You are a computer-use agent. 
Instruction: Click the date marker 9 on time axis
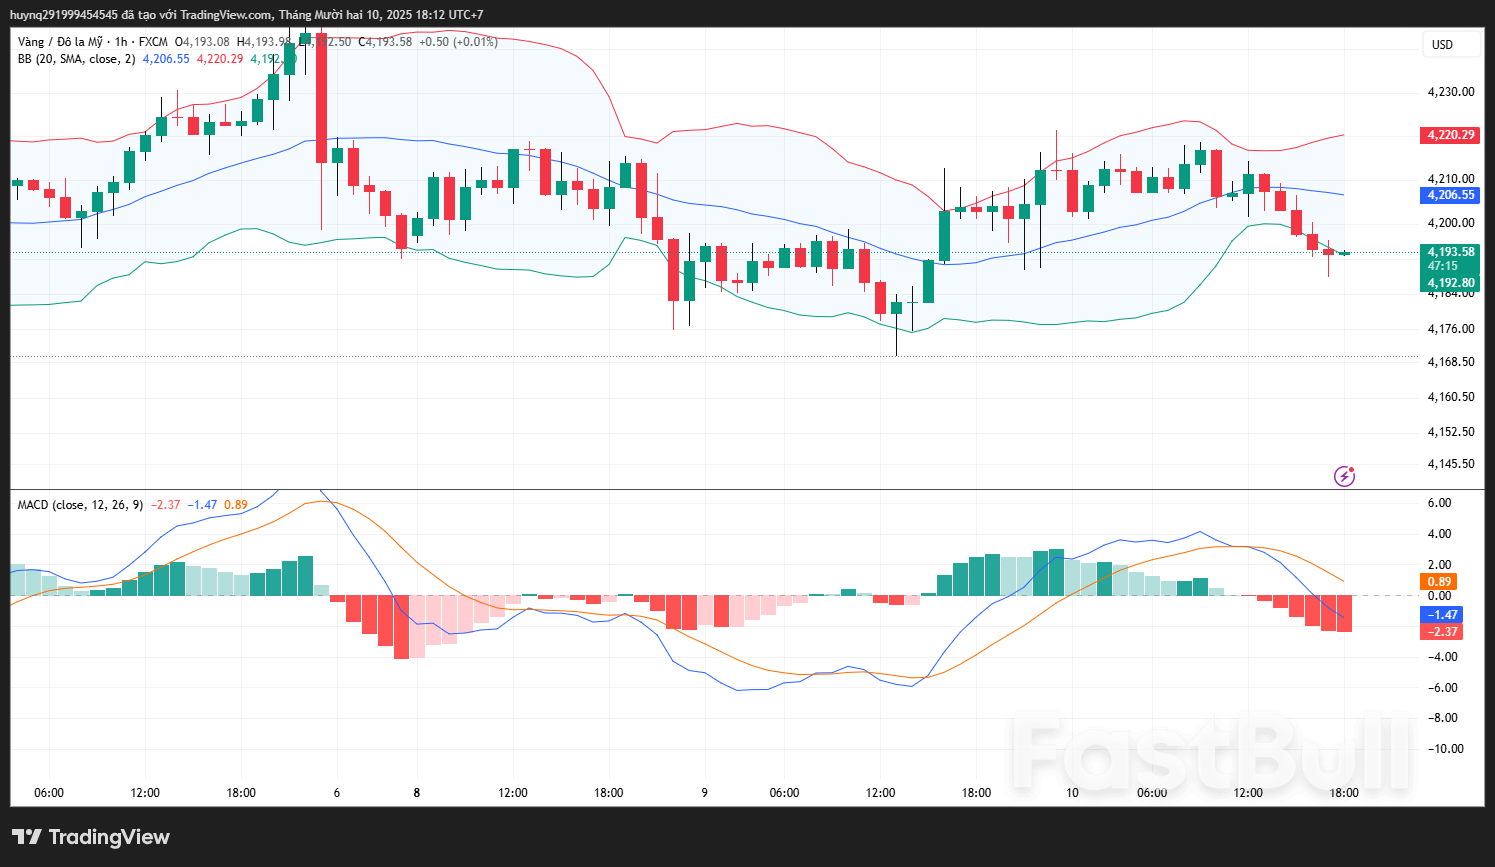[704, 793]
